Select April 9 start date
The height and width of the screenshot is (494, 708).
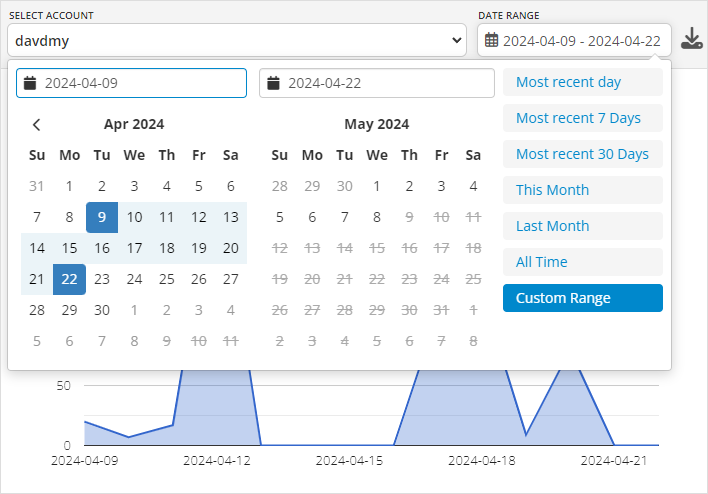(x=102, y=217)
